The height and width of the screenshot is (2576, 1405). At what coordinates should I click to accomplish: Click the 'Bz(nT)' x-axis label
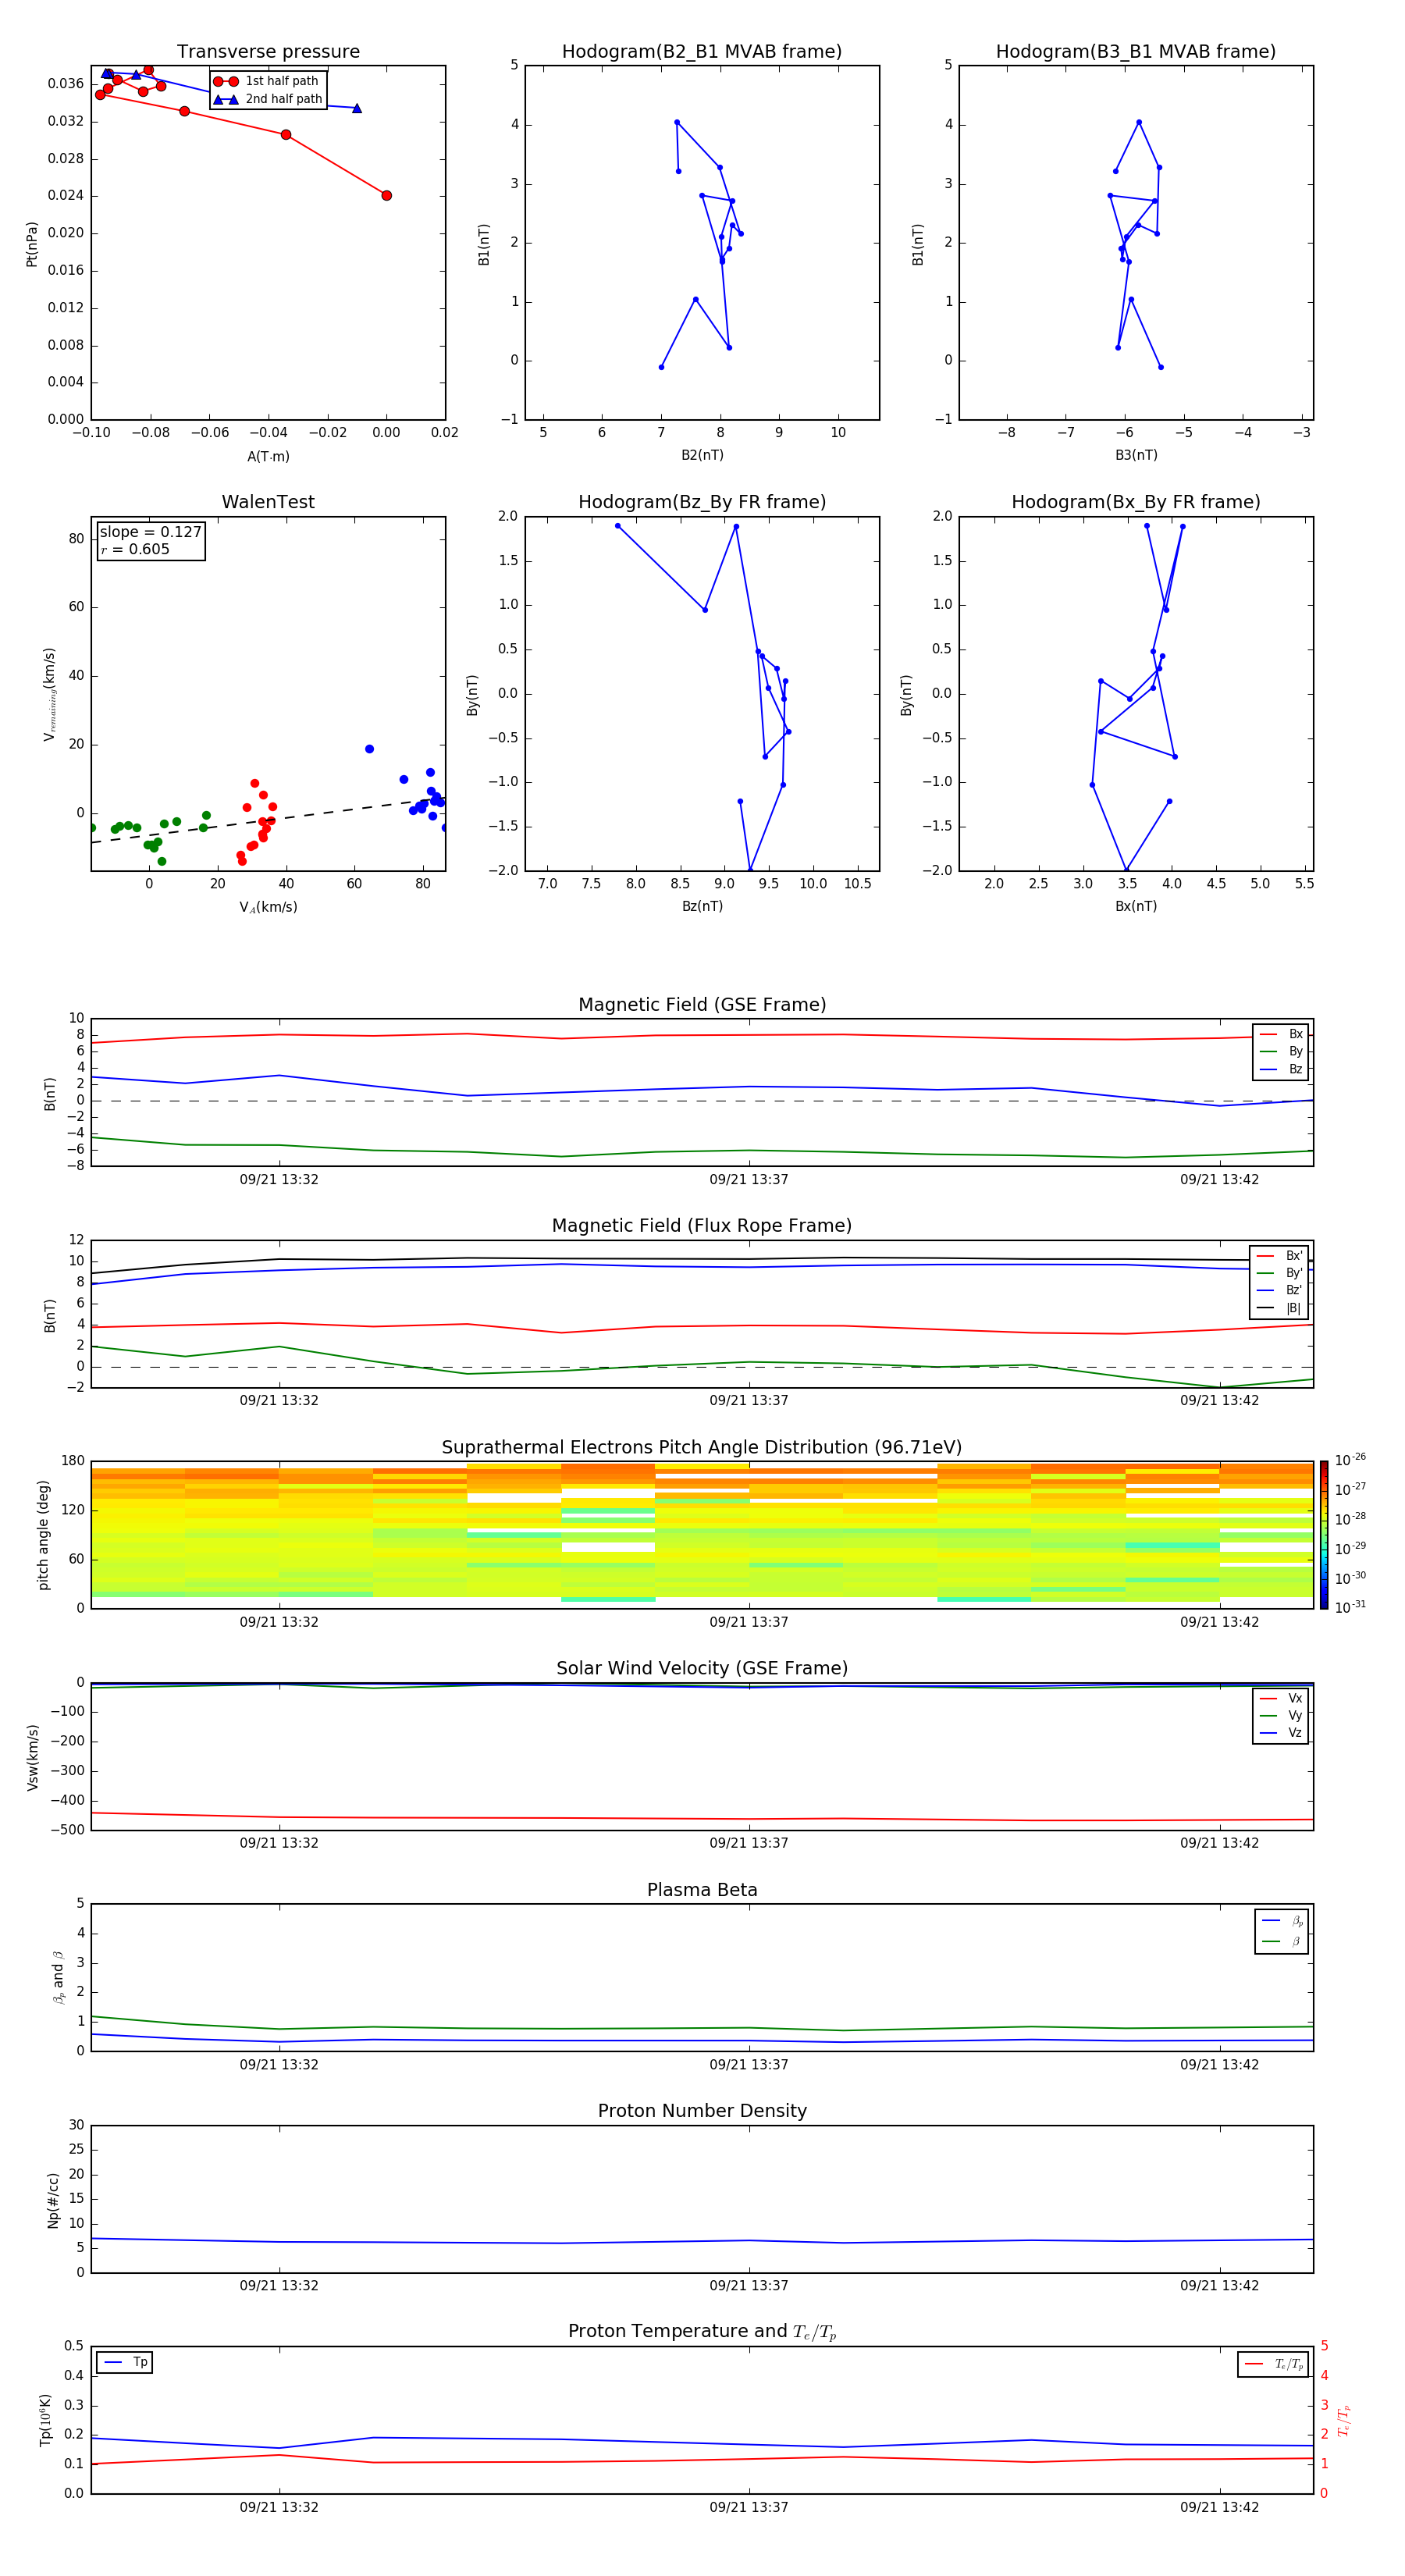[702, 907]
